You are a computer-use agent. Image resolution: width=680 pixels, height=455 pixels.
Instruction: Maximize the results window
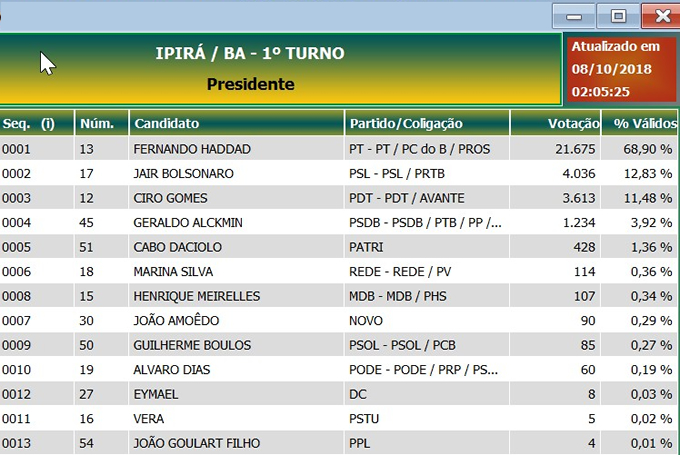click(618, 16)
